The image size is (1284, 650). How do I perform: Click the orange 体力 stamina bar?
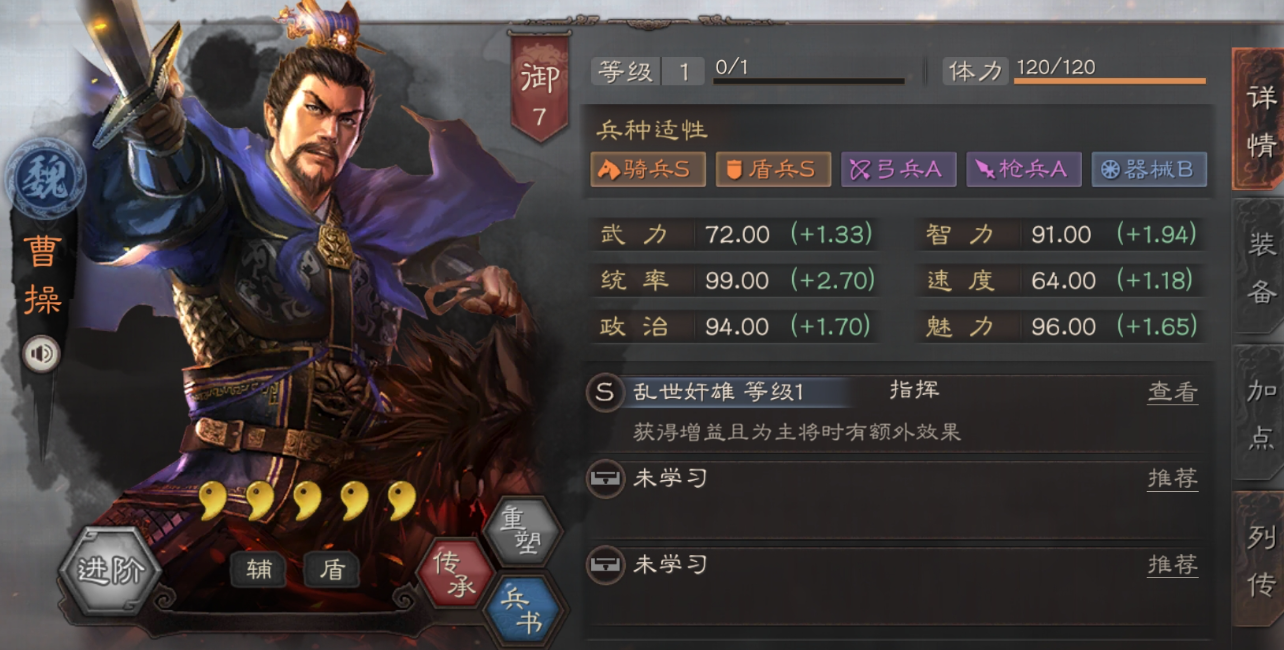coord(1109,81)
